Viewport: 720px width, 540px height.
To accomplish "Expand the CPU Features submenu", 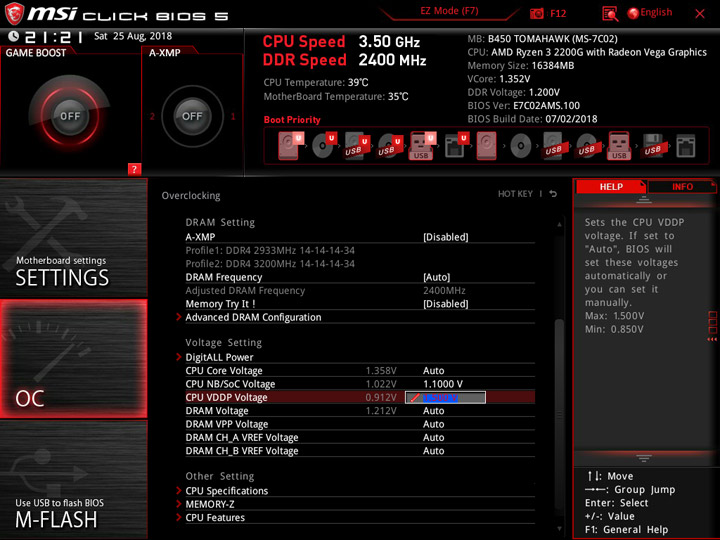I will [x=215, y=518].
